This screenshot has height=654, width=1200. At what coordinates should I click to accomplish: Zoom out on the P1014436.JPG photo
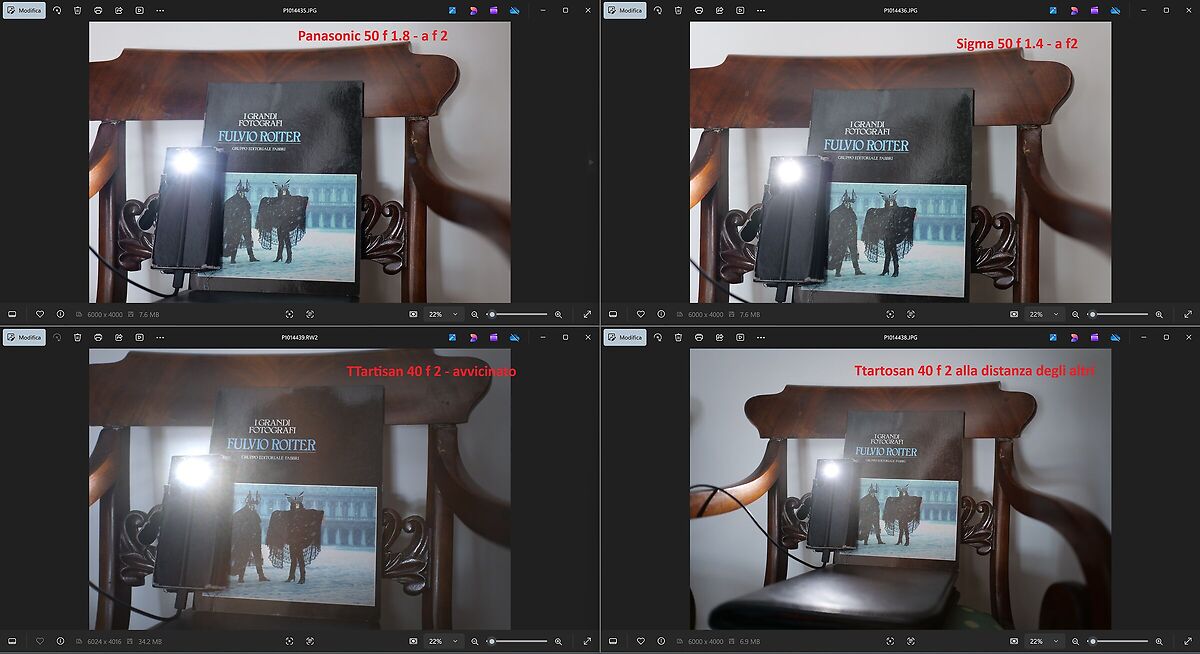pos(1075,314)
